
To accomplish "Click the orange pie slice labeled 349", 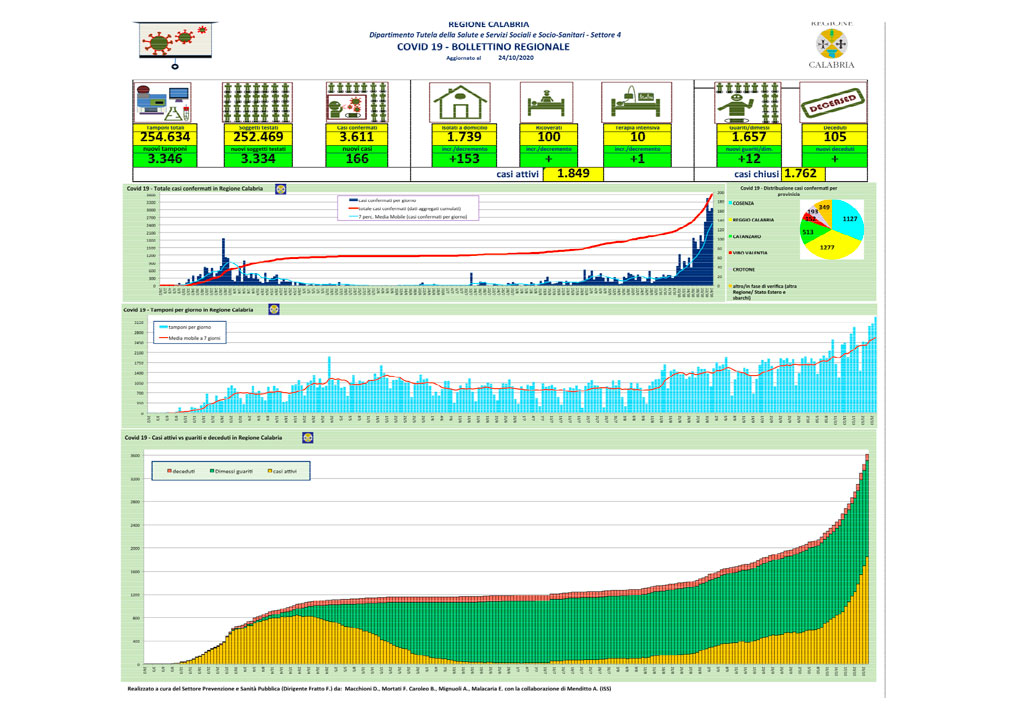I will tap(824, 209).
